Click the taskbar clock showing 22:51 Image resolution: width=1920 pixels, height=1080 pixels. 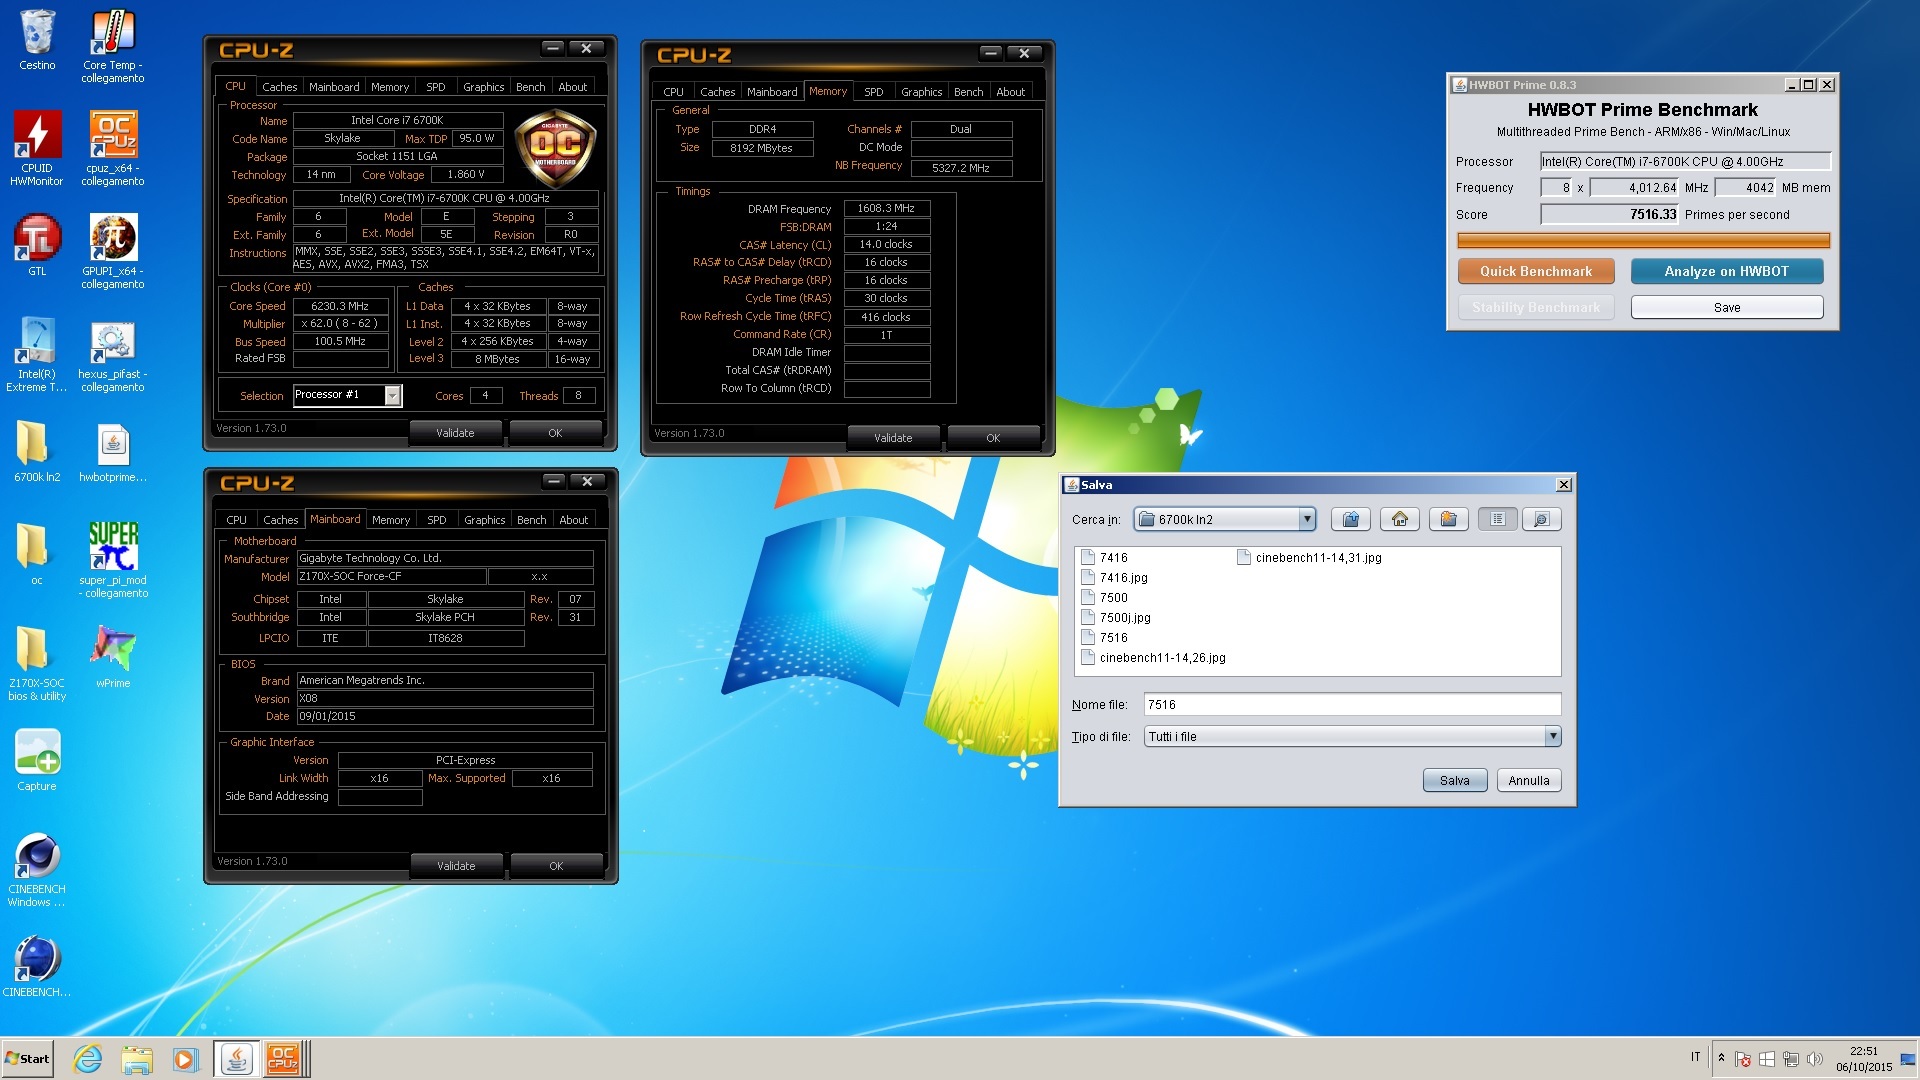[1863, 1059]
